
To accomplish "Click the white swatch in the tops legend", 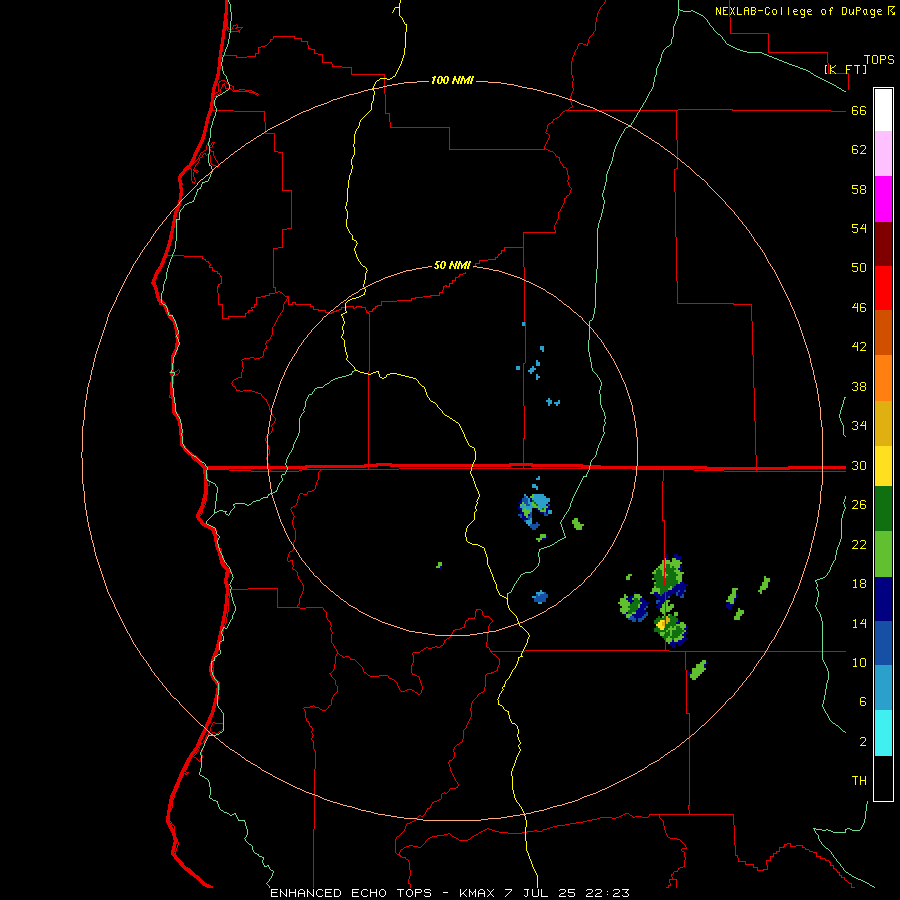I will click(883, 110).
